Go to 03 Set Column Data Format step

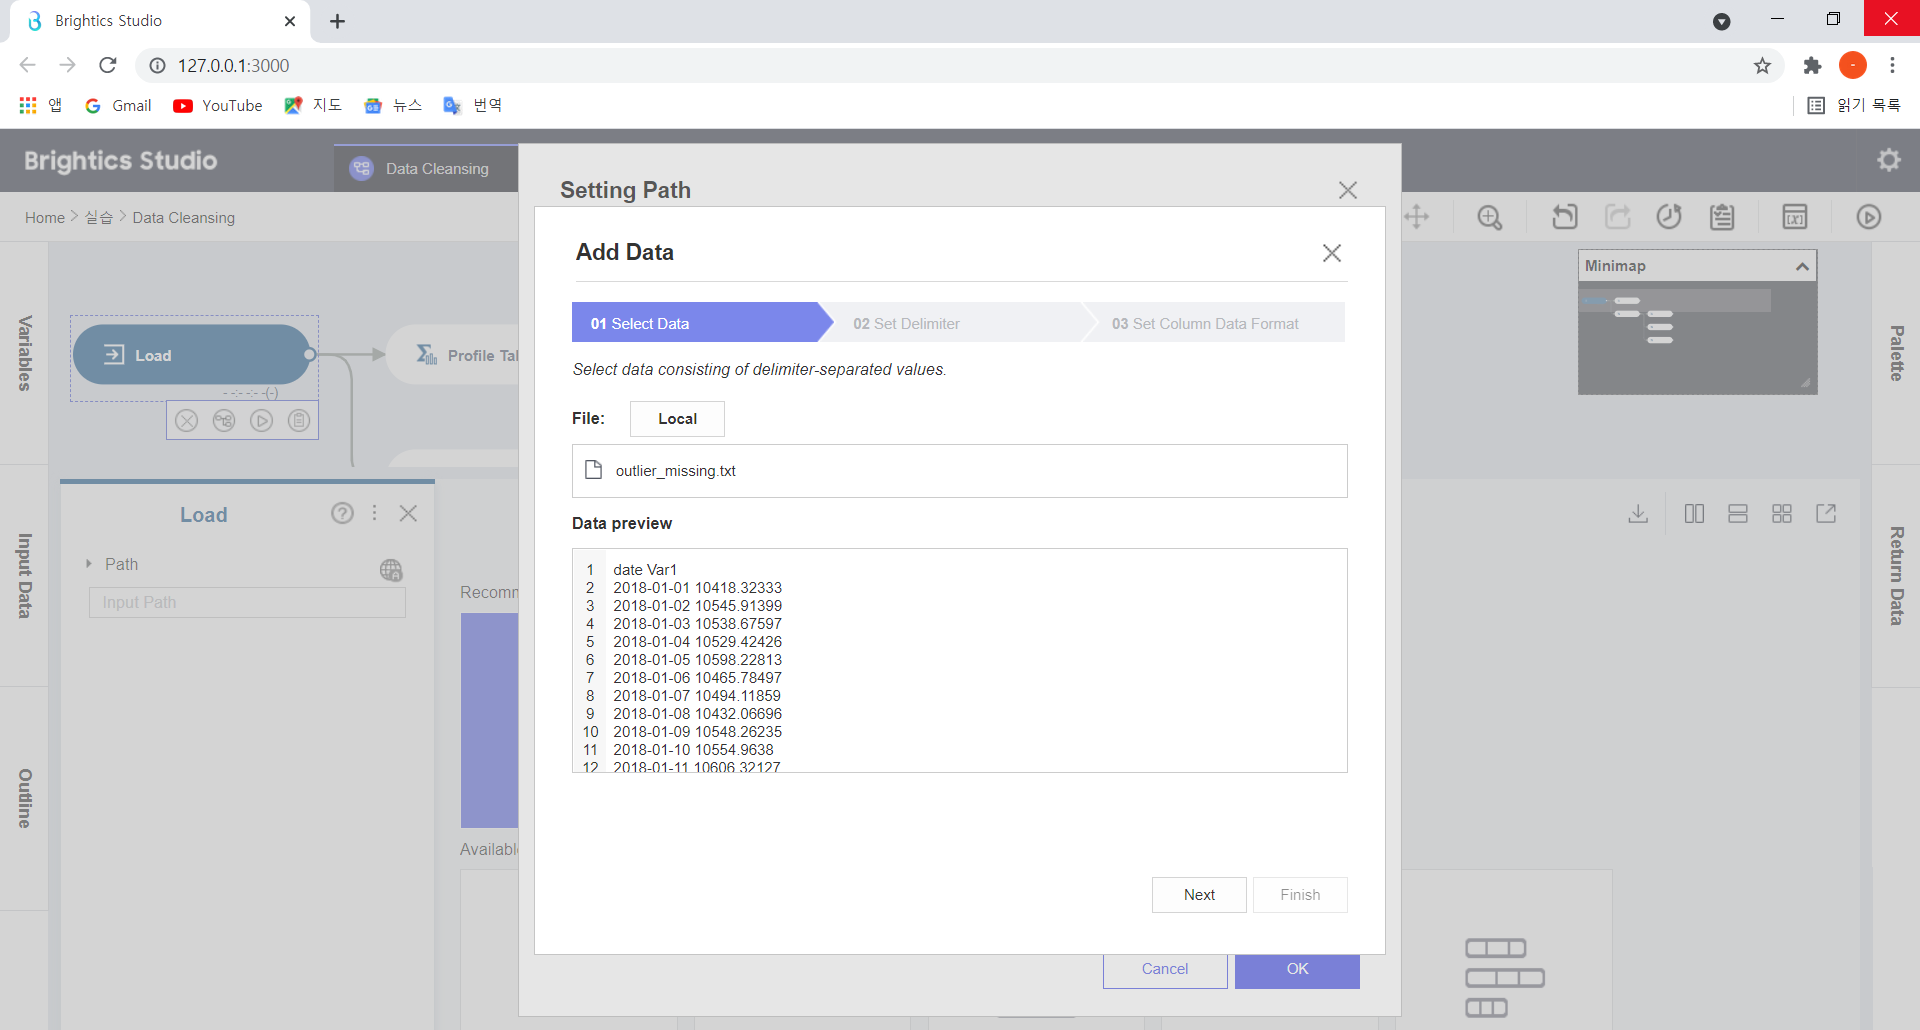[1214, 323]
